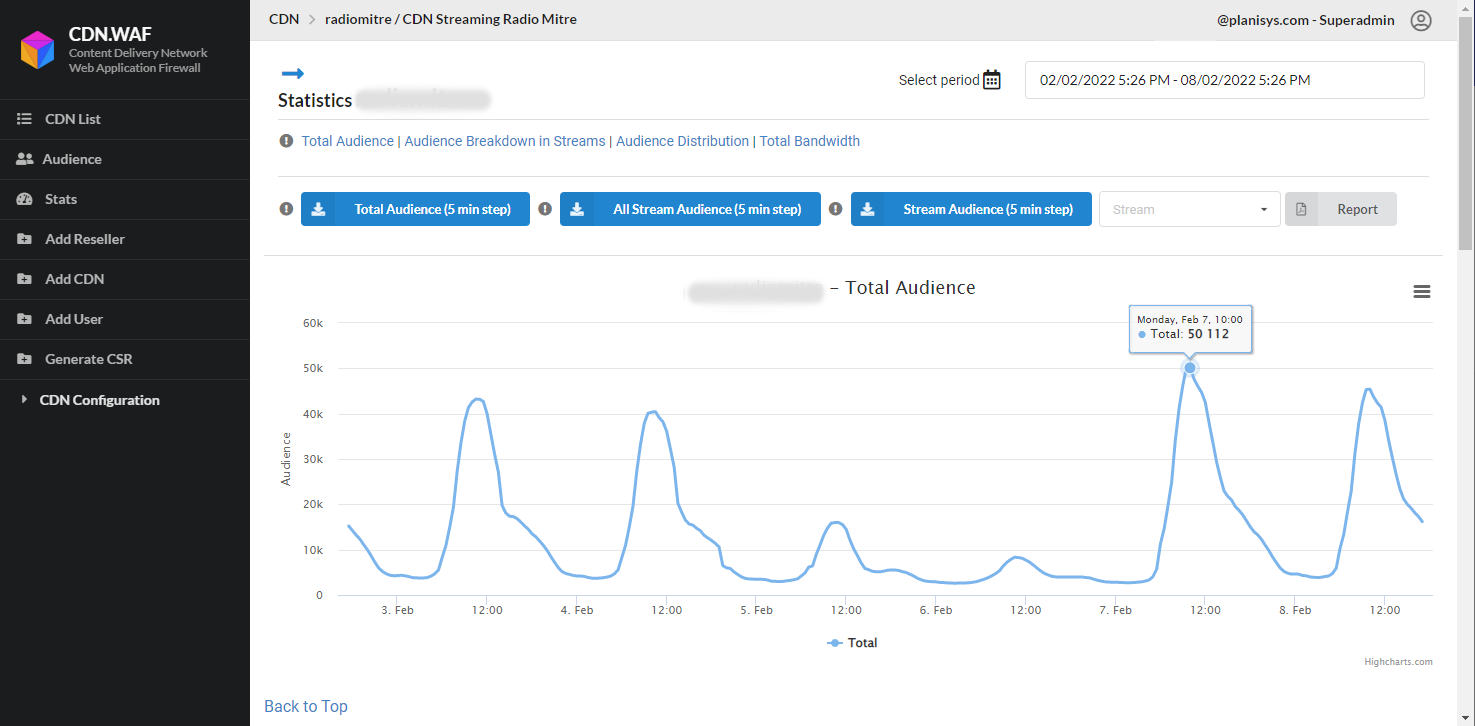1475x726 pixels.
Task: Click info icon before Stream Audience button
Action: click(x=836, y=209)
